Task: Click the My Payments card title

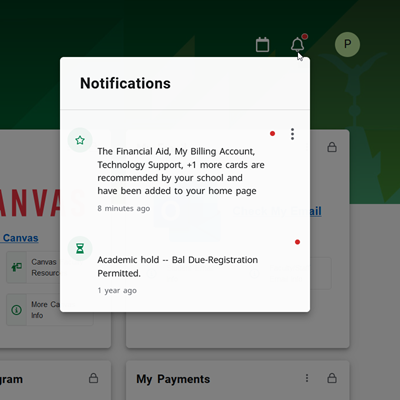Action: pos(173,379)
